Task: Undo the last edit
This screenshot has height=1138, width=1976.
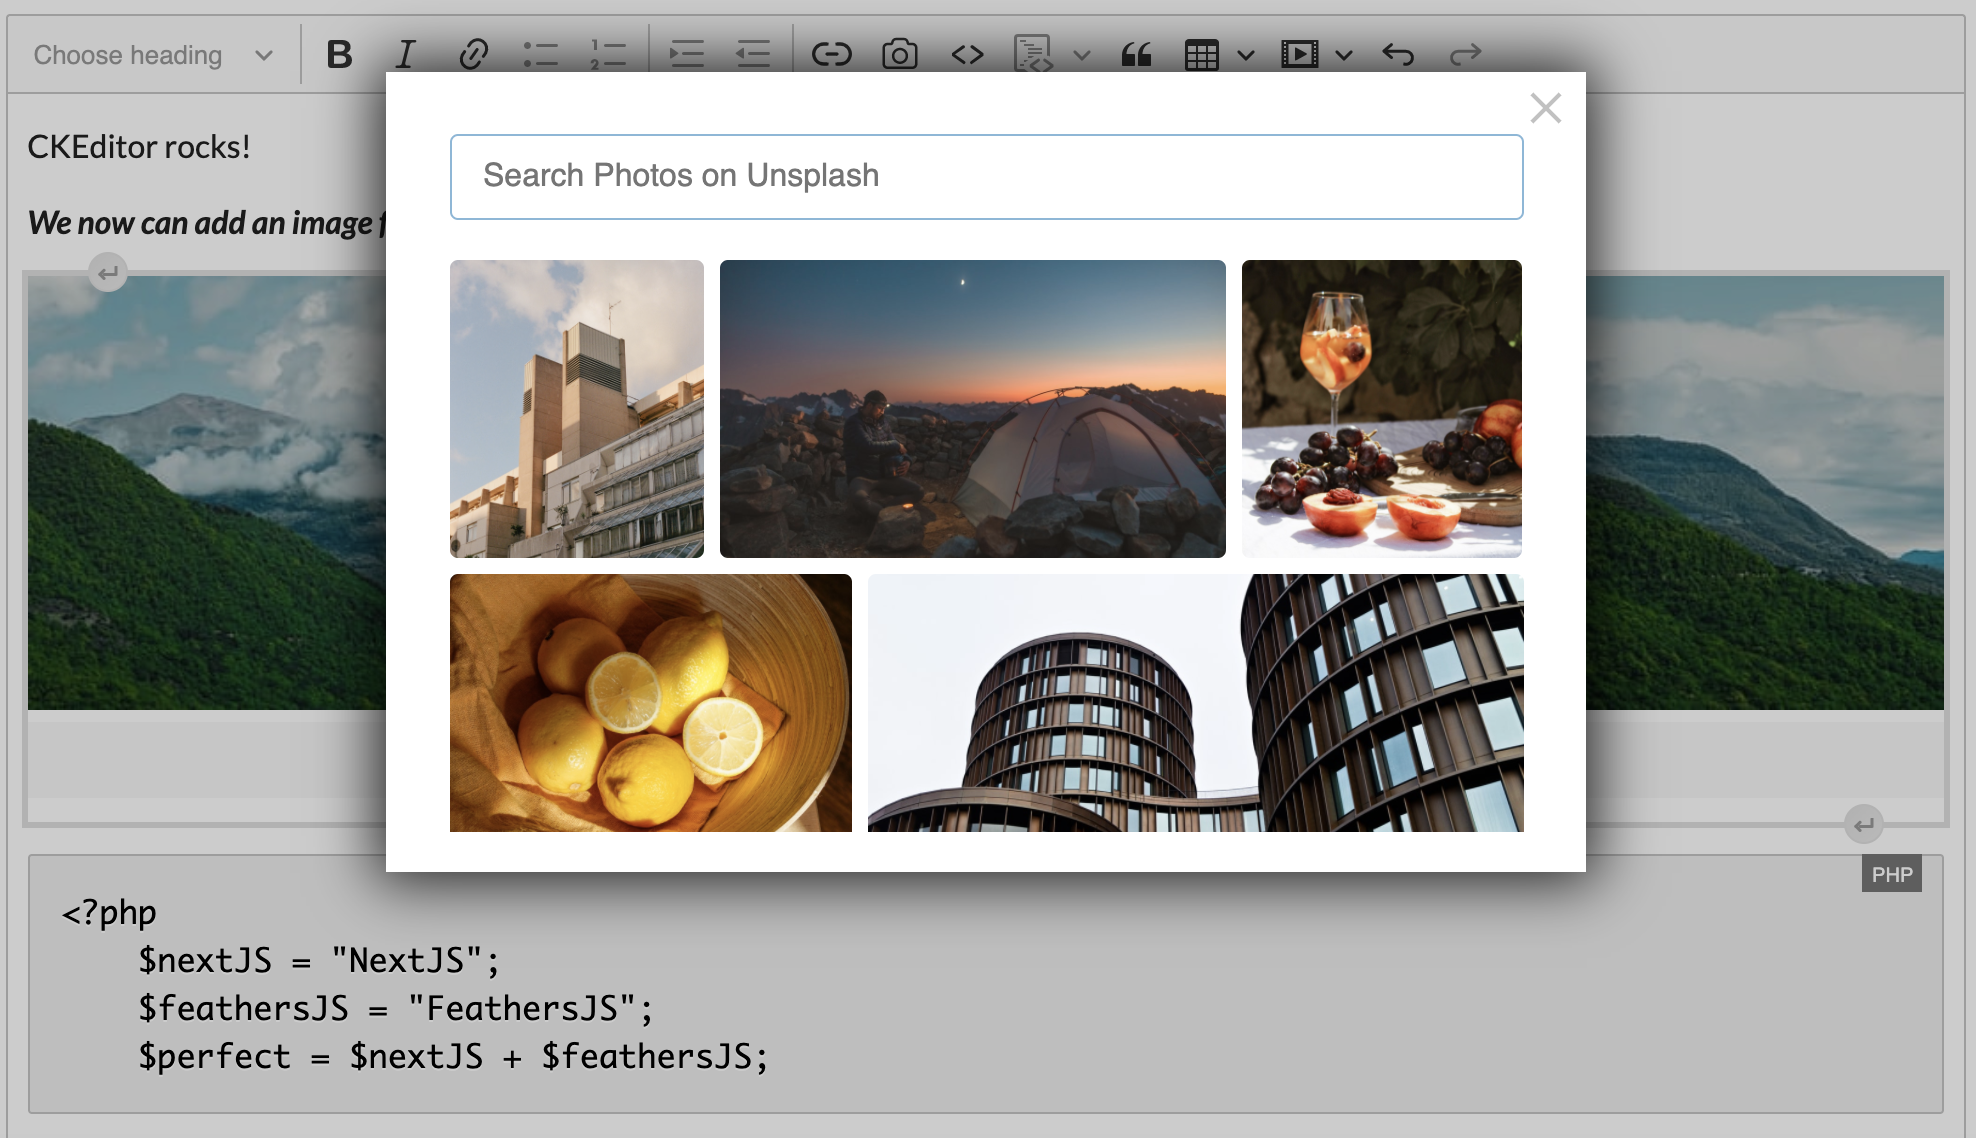Action: tap(1400, 54)
